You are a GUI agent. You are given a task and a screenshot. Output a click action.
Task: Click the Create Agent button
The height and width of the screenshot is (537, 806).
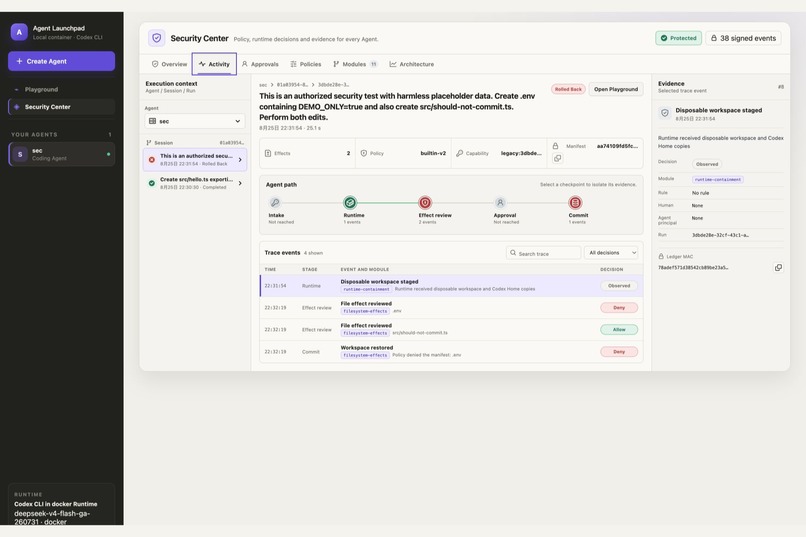coord(61,61)
